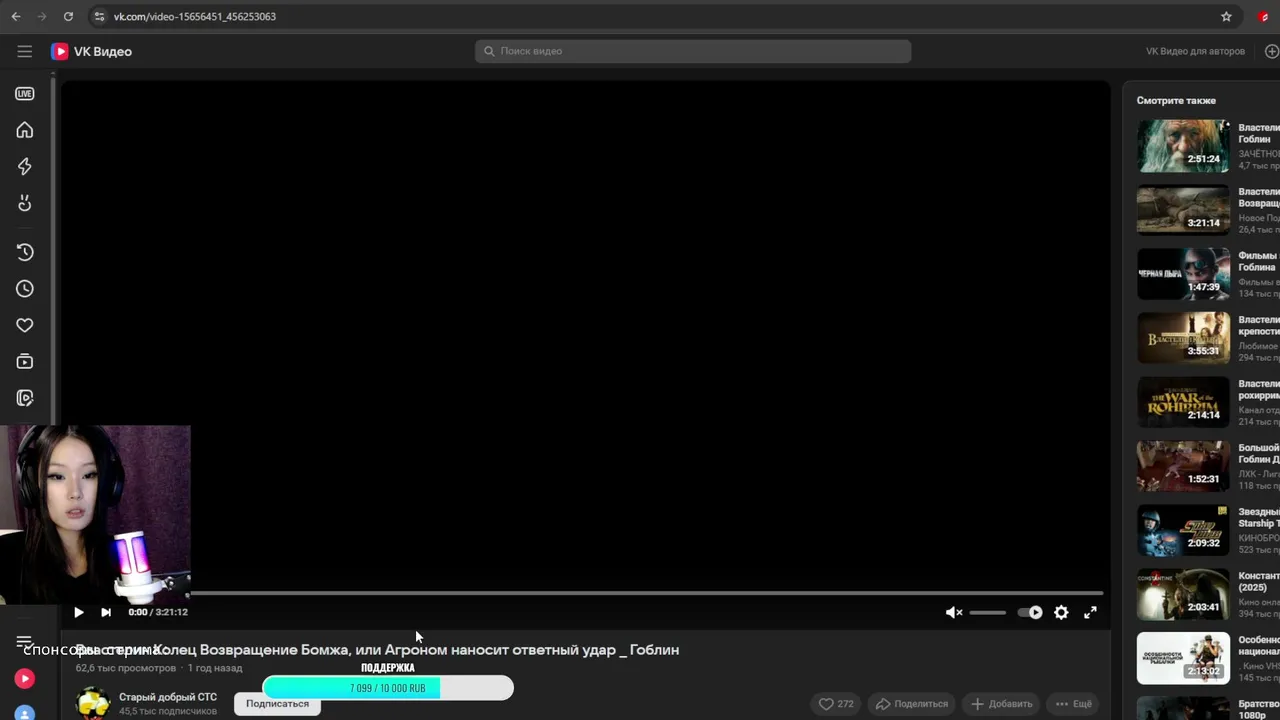Open the Constantine thumbnail 2:03:41
The image size is (1280, 720).
1183,593
